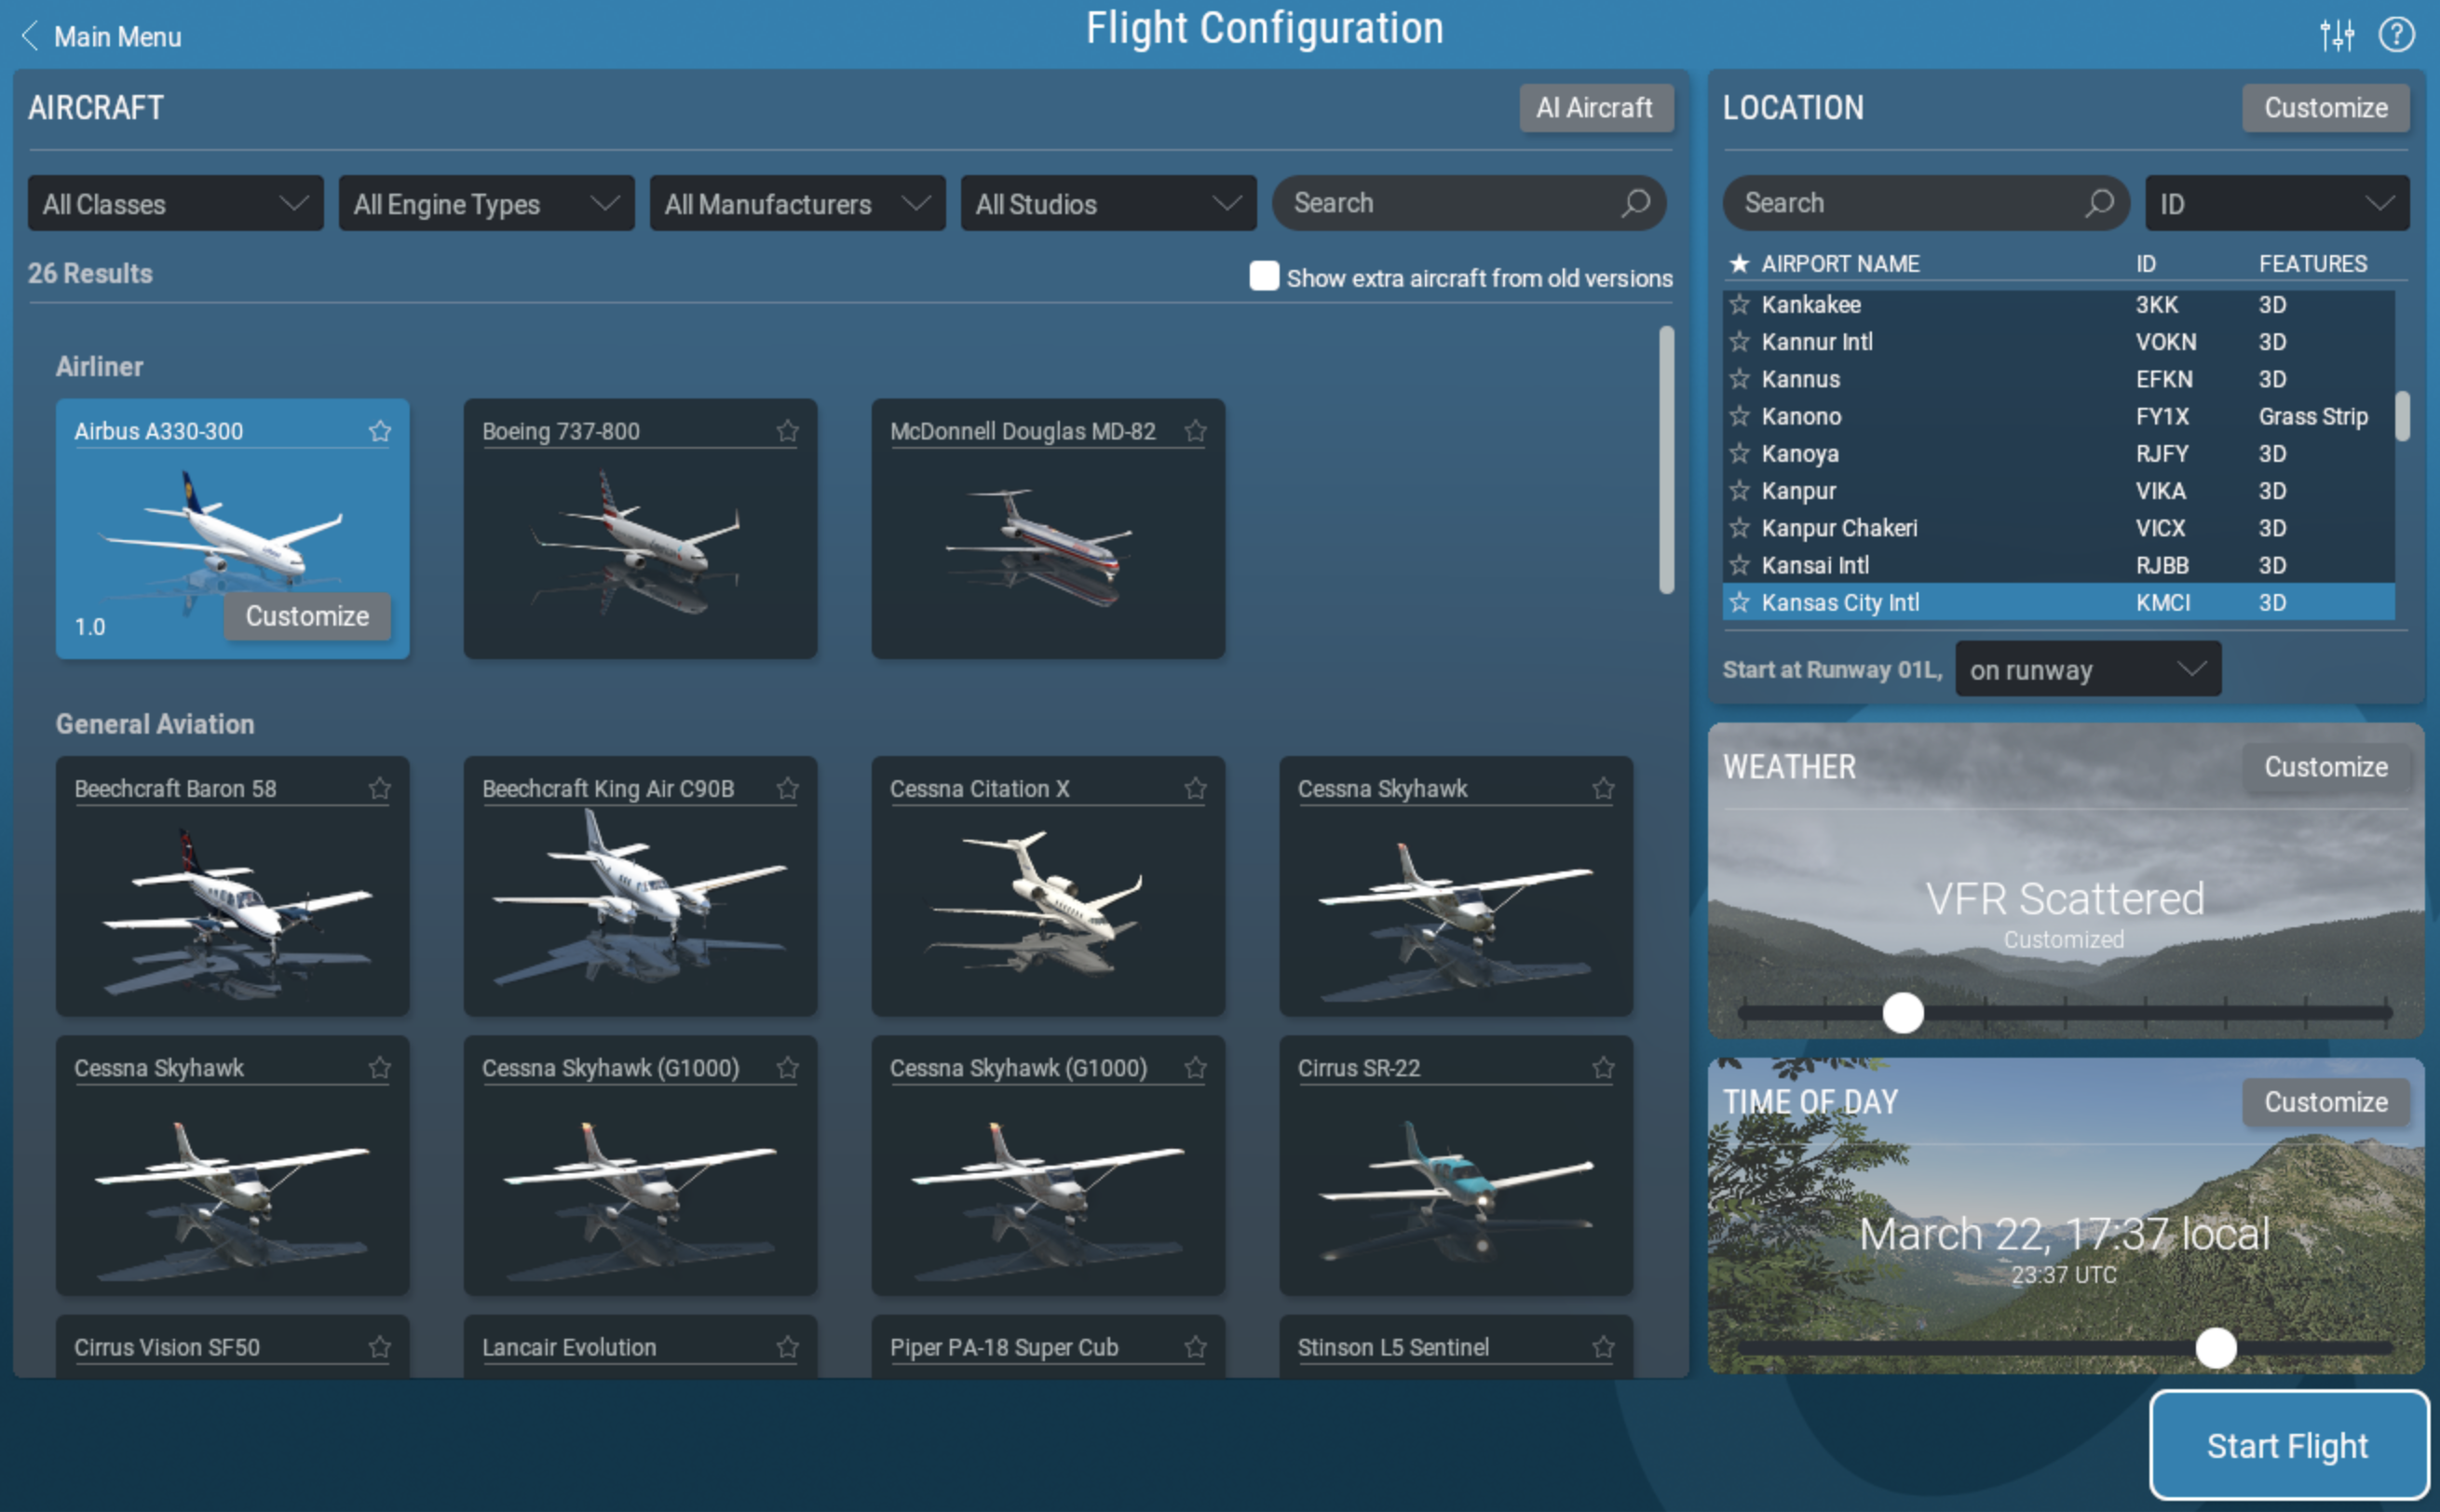Image resolution: width=2440 pixels, height=1512 pixels.
Task: Click the star icon next to Kansas City Intl
Action: point(1742,602)
